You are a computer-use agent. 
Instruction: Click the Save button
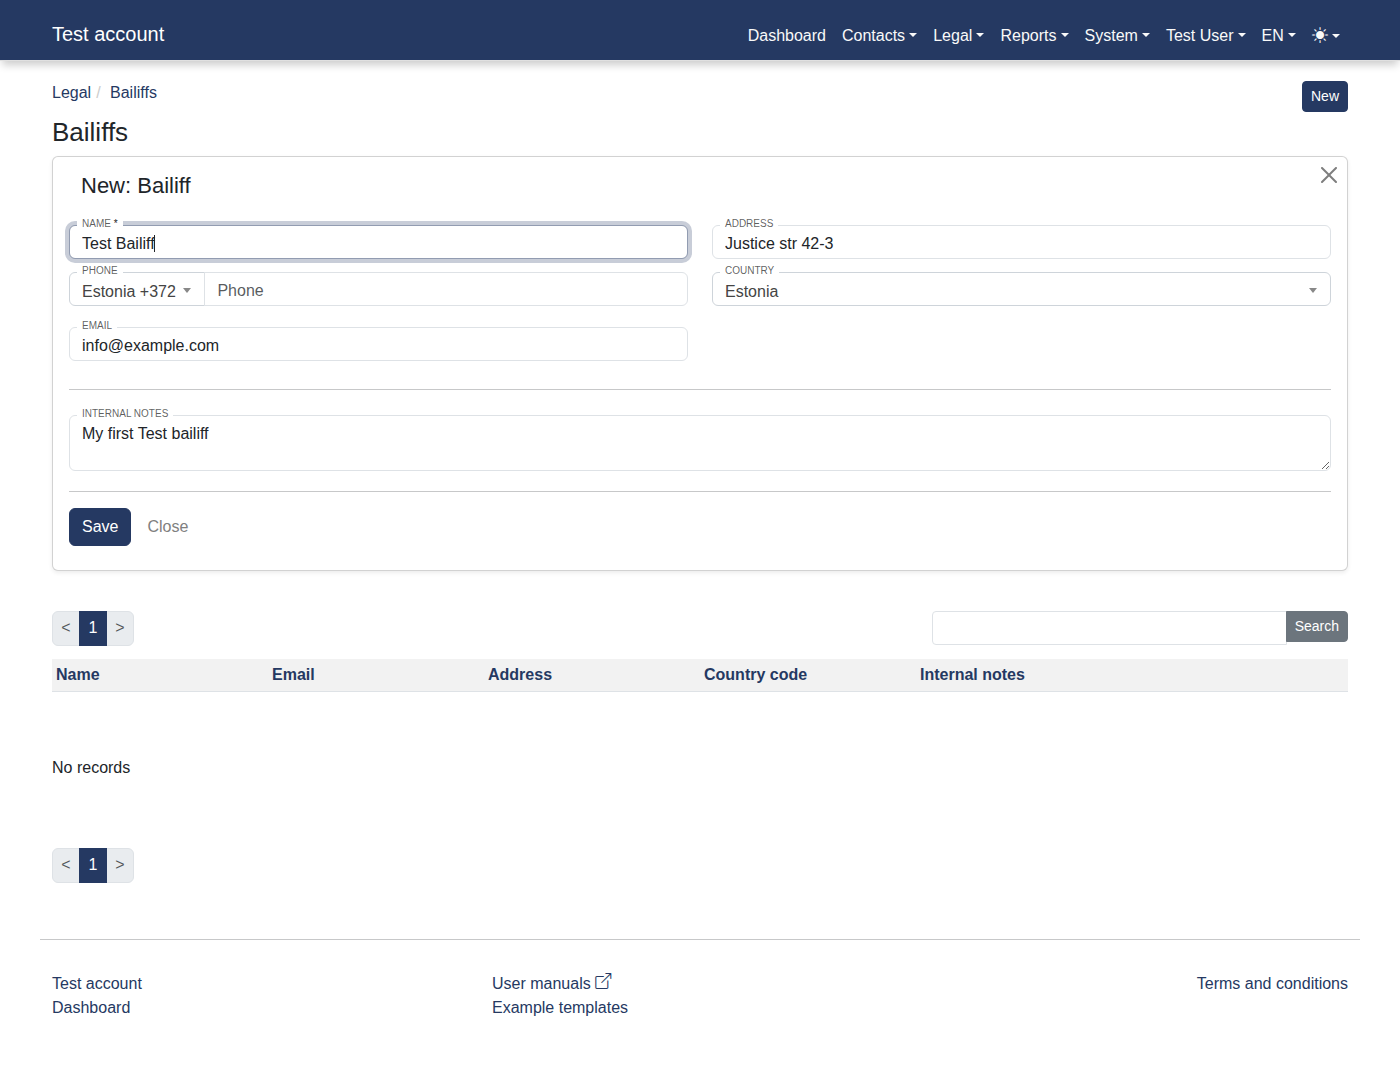[100, 527]
